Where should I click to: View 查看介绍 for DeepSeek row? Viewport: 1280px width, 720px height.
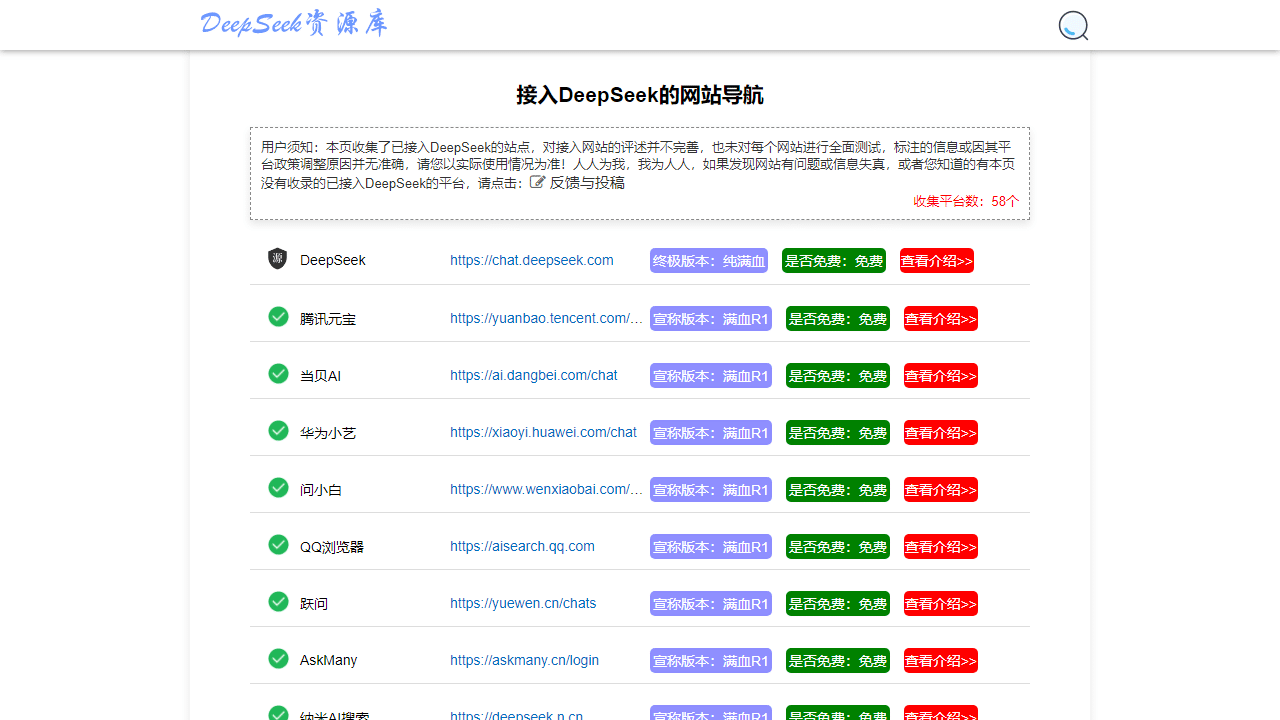click(937, 261)
